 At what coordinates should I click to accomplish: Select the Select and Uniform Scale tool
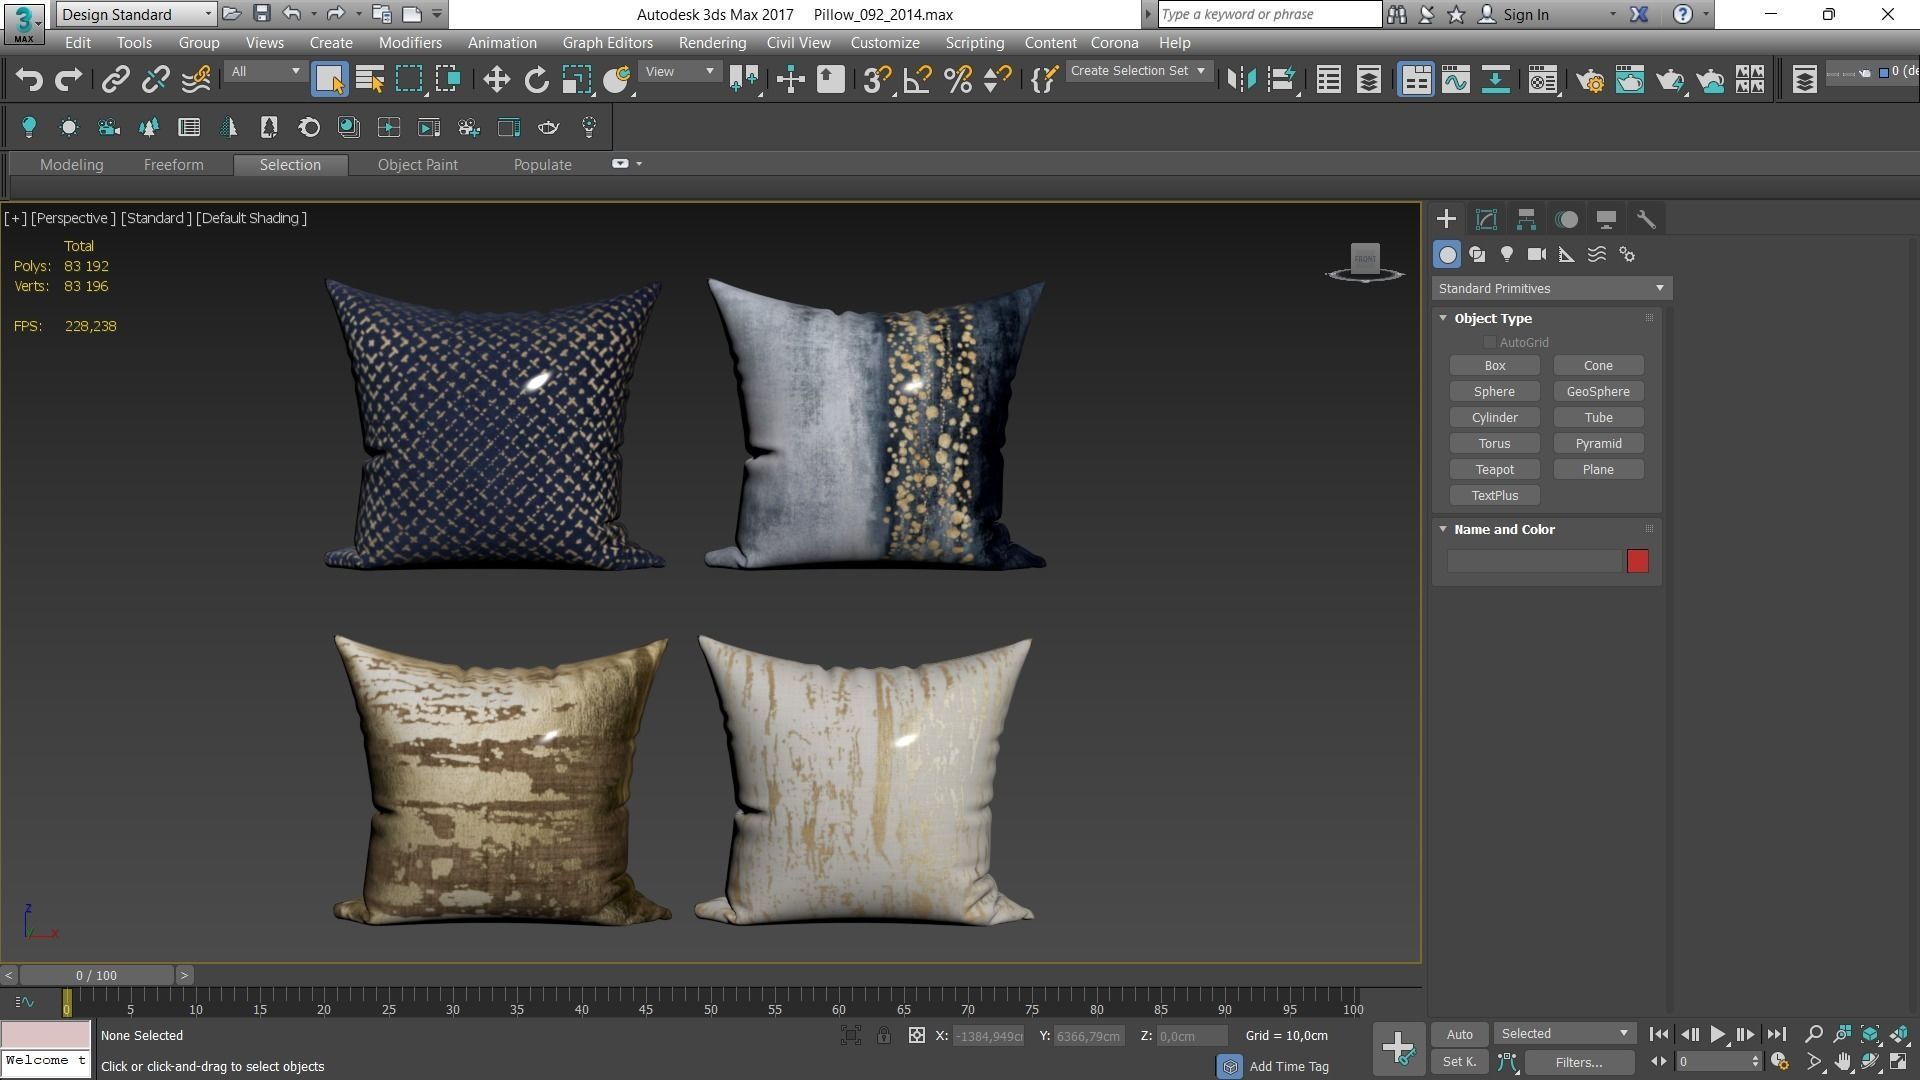pyautogui.click(x=577, y=80)
